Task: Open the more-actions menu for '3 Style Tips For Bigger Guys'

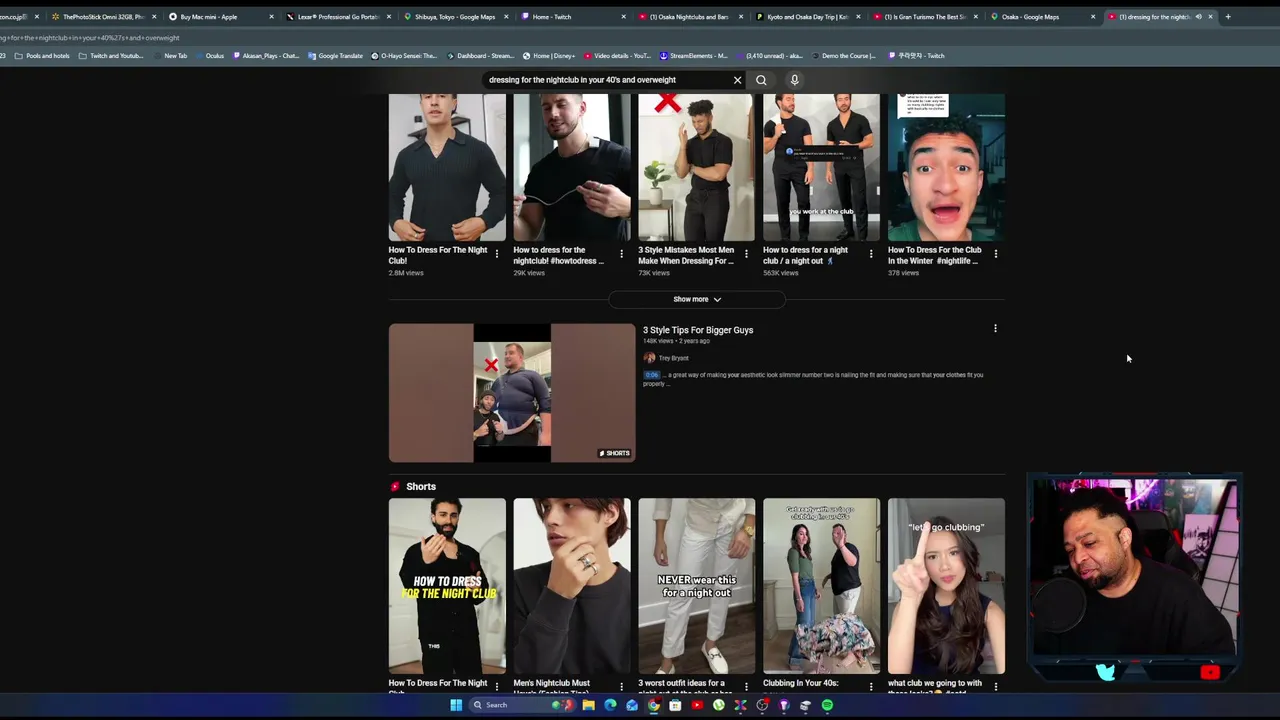Action: pyautogui.click(x=995, y=328)
